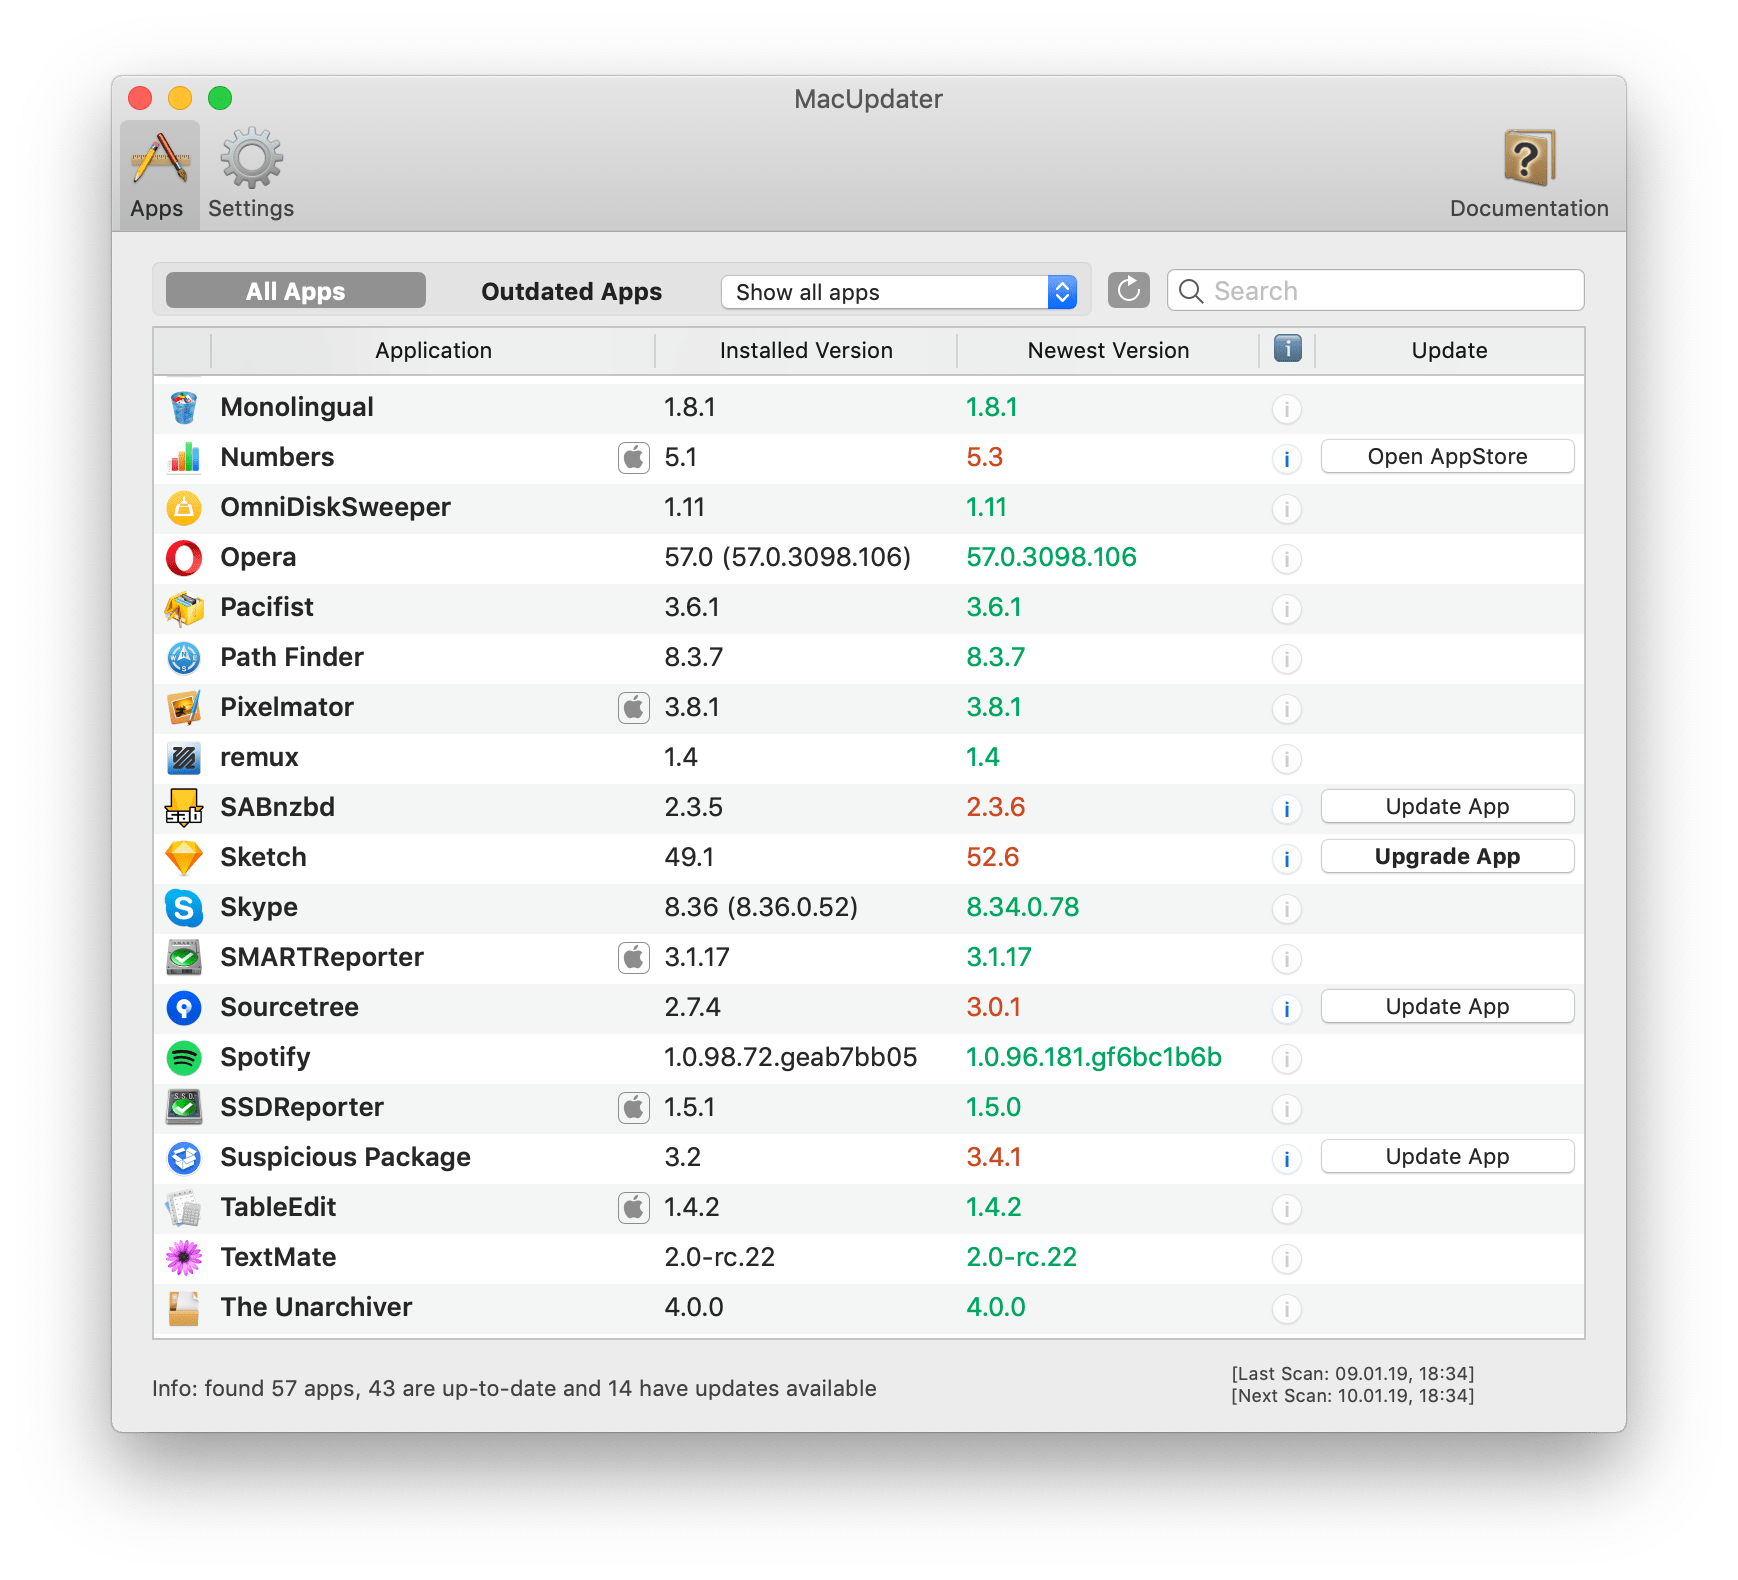Image resolution: width=1738 pixels, height=1580 pixels.
Task: Click Upgrade App for Sketch
Action: pos(1447,857)
